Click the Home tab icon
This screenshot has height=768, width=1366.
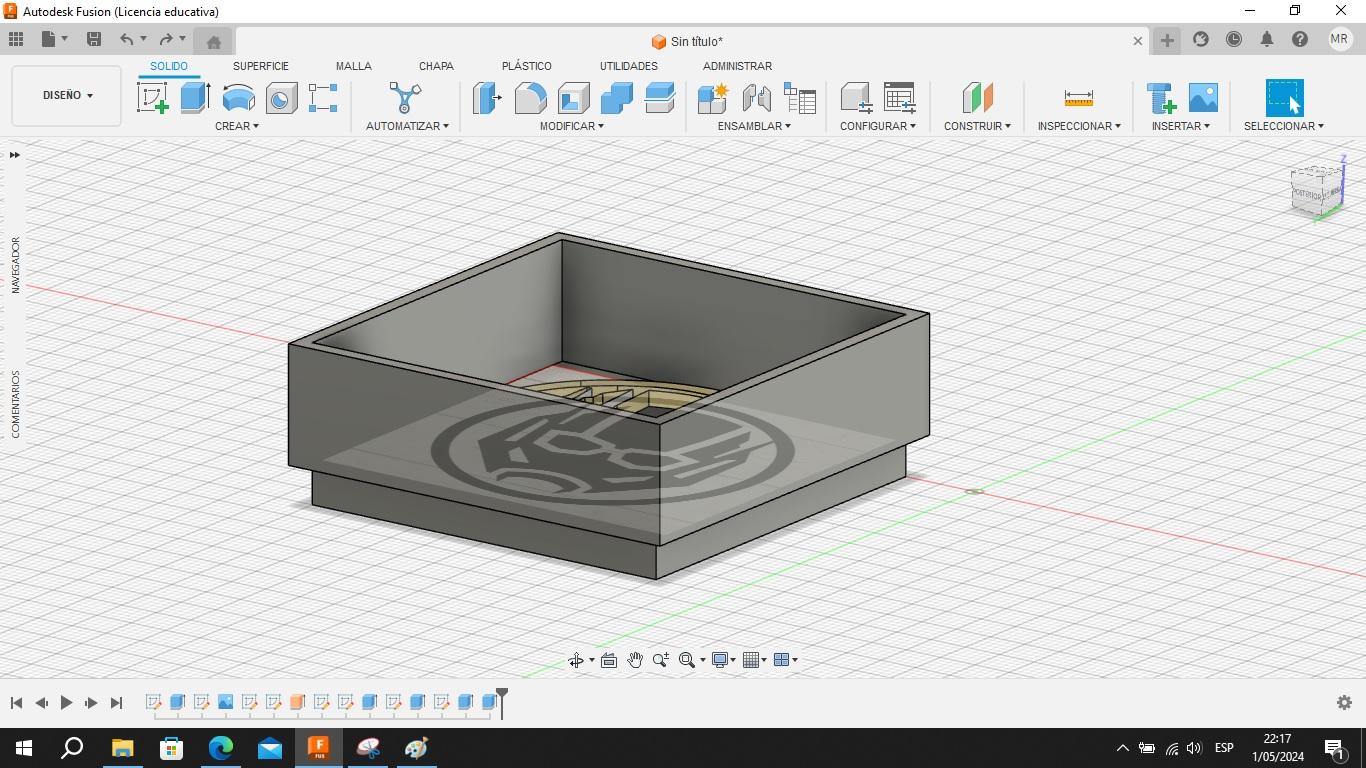(x=213, y=41)
